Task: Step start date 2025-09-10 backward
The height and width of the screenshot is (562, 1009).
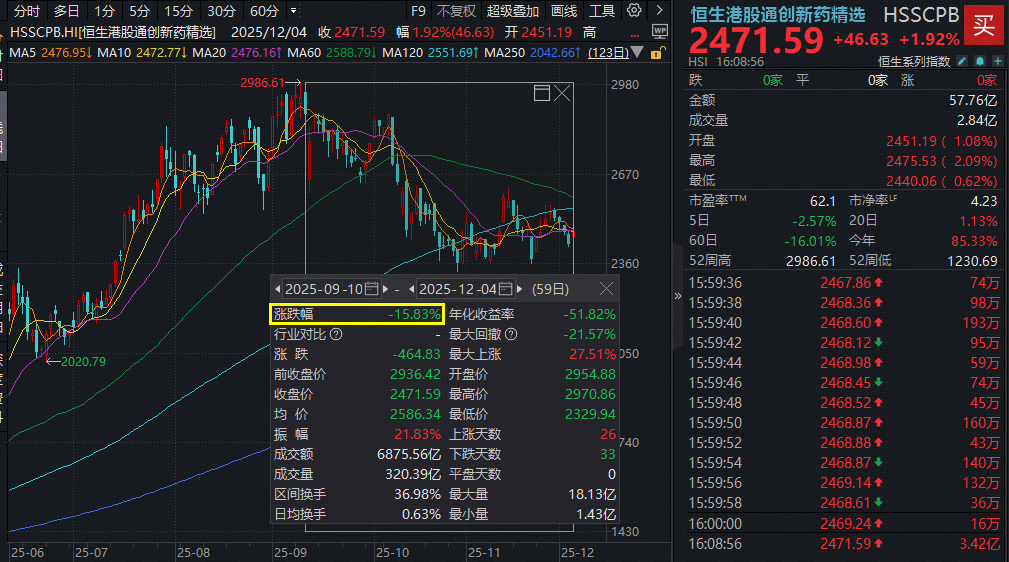Action: (277, 289)
